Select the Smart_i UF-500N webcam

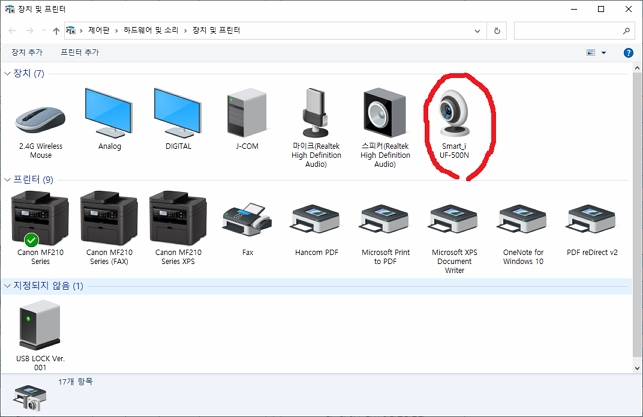coord(454,124)
